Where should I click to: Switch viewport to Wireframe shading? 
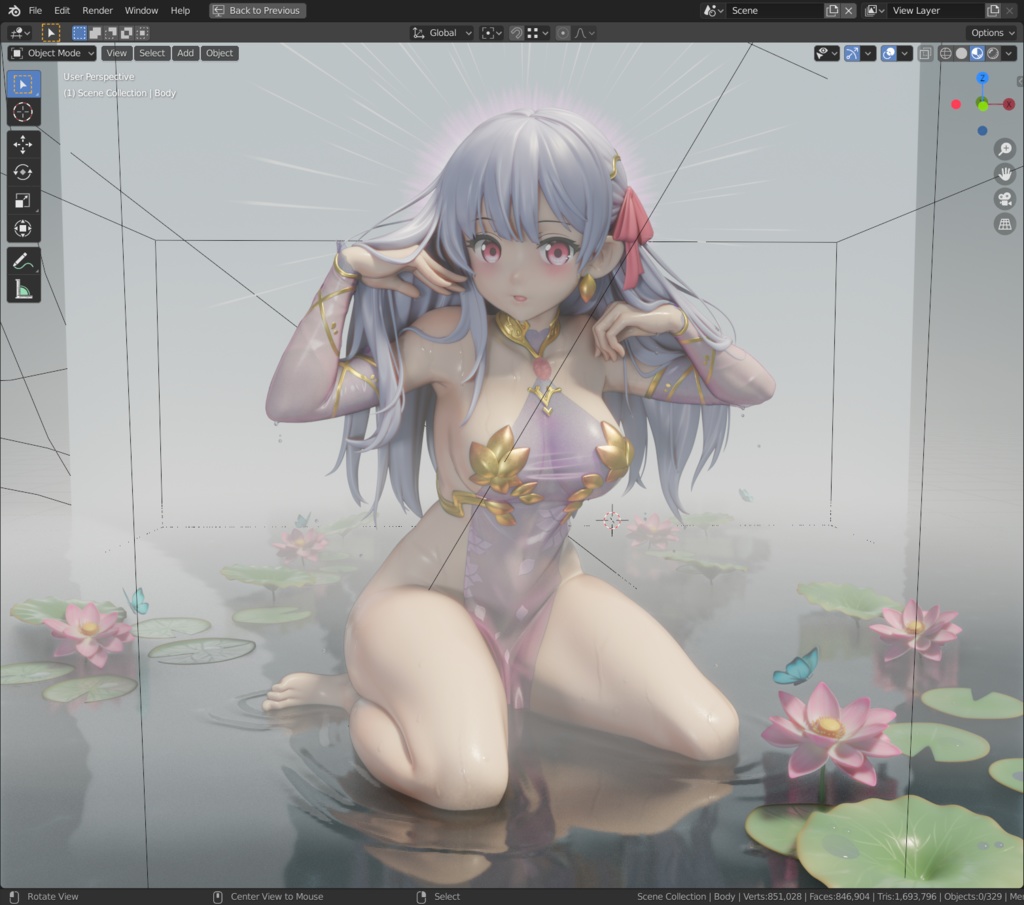(x=945, y=53)
